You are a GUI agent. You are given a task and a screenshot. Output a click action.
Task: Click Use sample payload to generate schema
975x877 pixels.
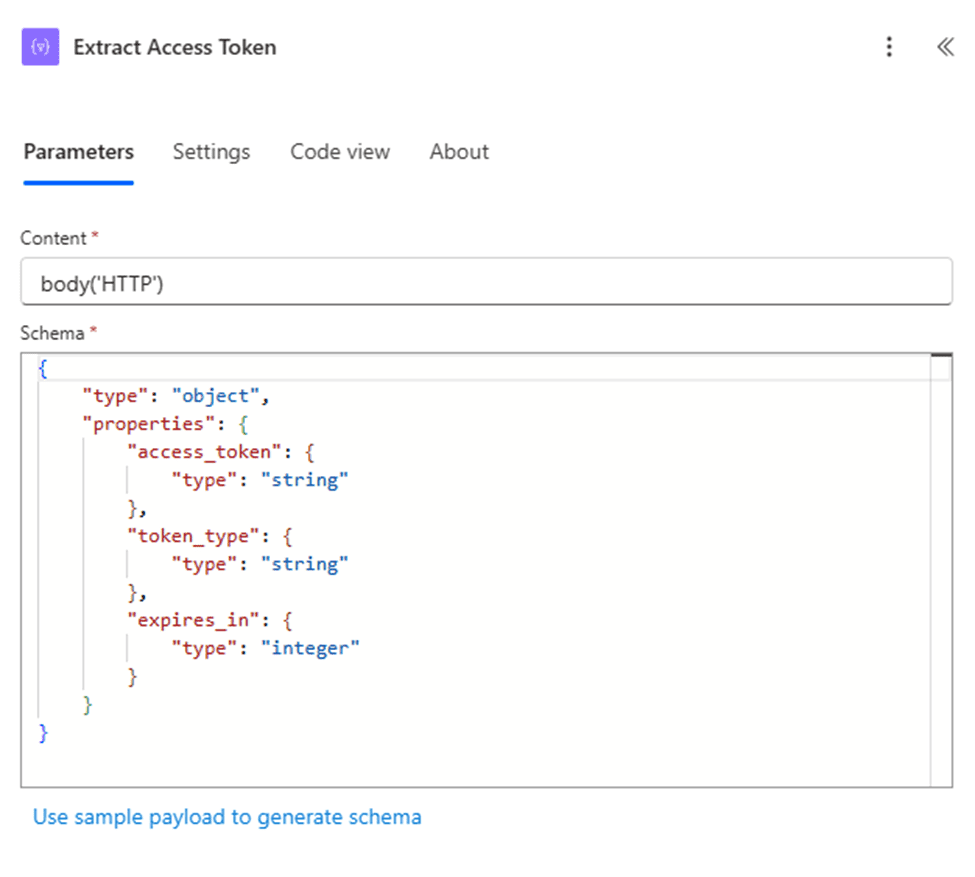point(227,817)
